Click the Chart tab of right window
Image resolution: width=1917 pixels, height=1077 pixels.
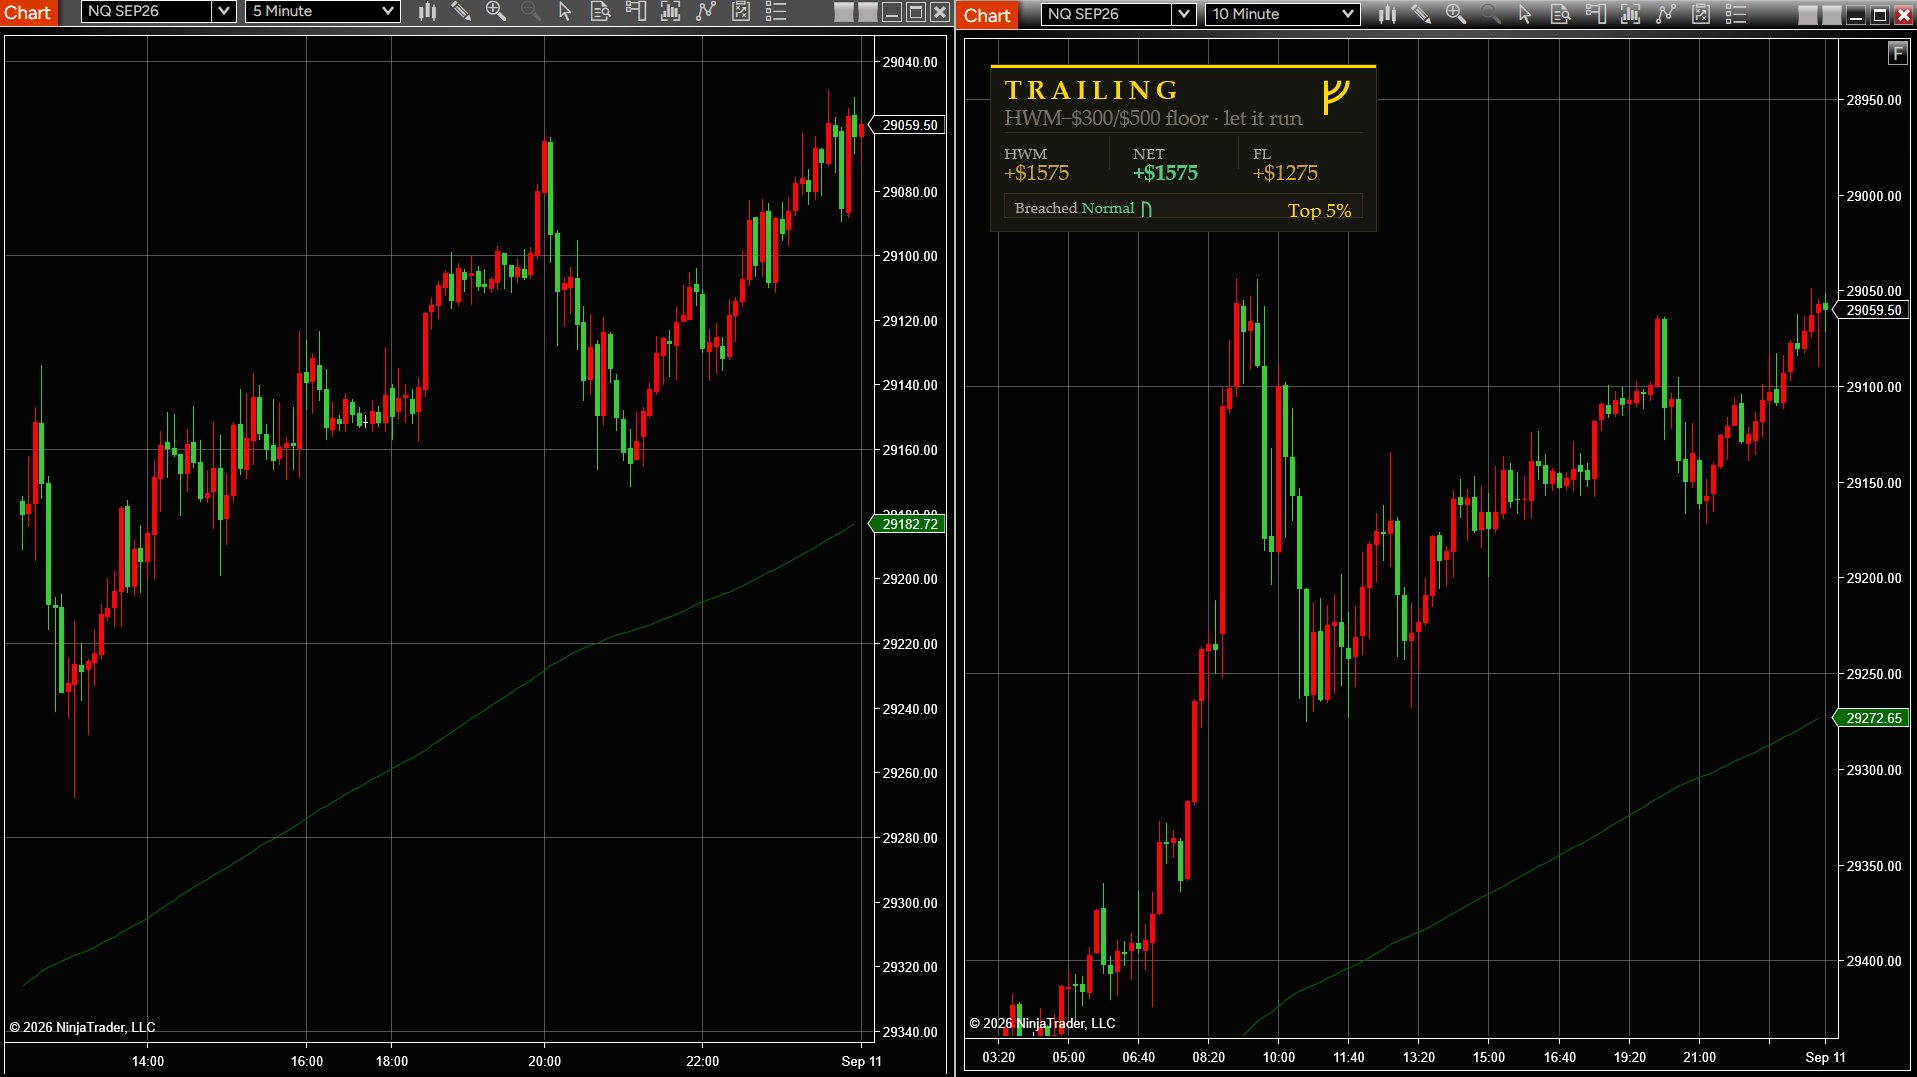pos(987,15)
